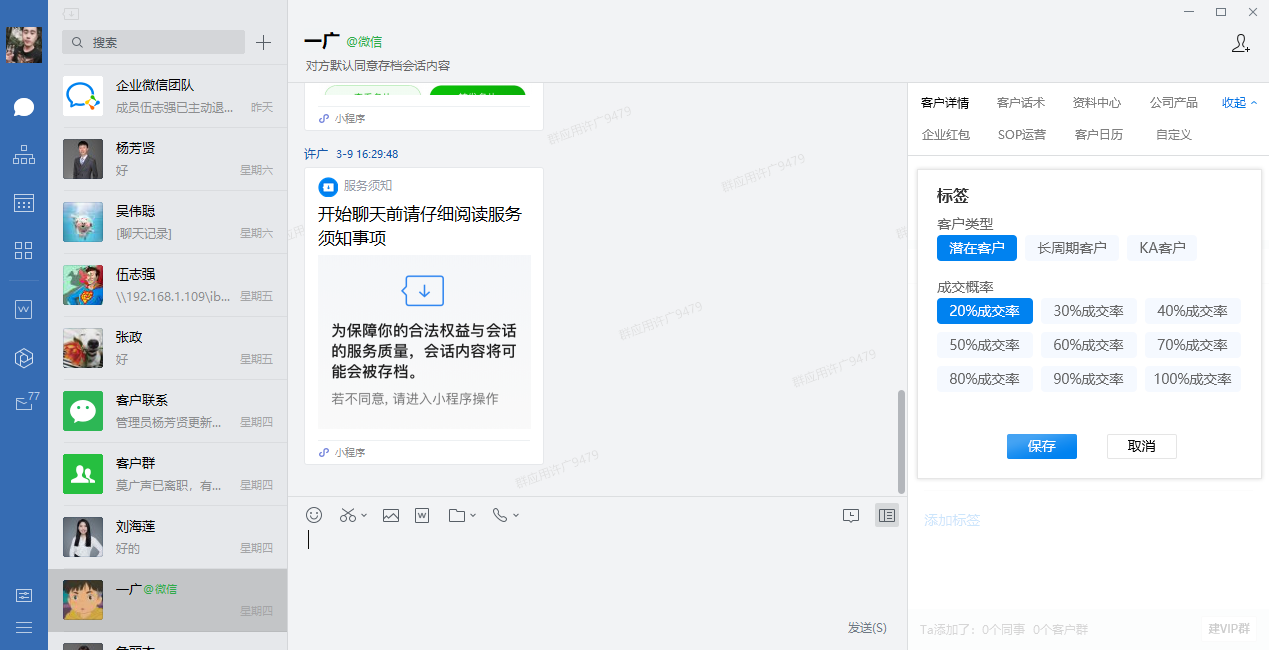The width and height of the screenshot is (1269, 650).
Task: Collapse the tab panel with 收起
Action: (1239, 102)
